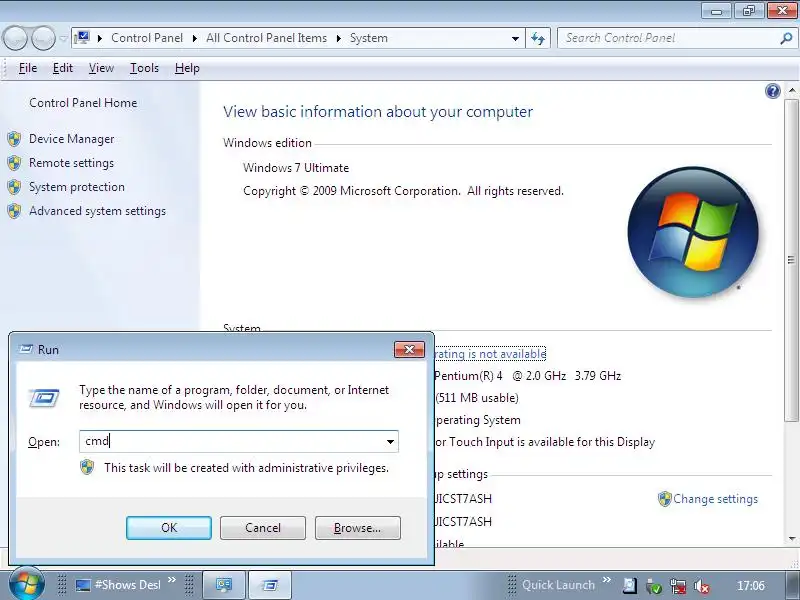The height and width of the screenshot is (600, 800).
Task: Click the Quick Launch toolbar label
Action: pos(558,585)
